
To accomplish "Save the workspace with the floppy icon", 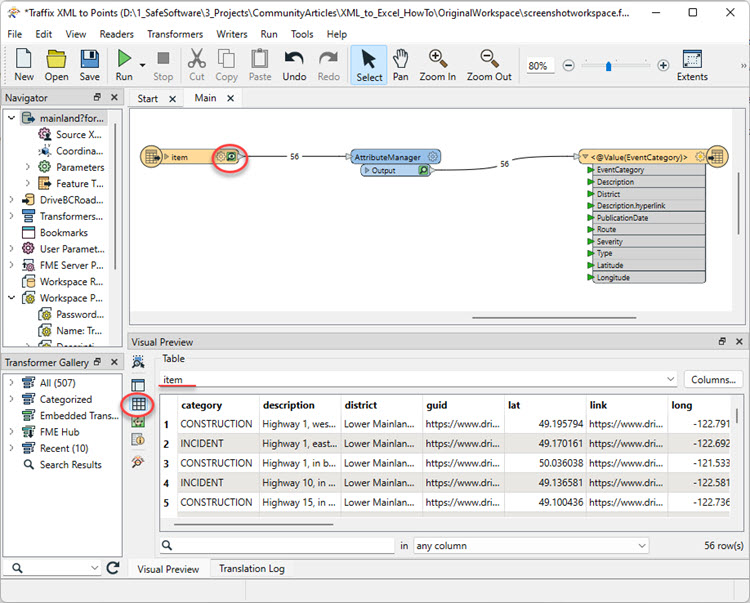I will [x=89, y=65].
